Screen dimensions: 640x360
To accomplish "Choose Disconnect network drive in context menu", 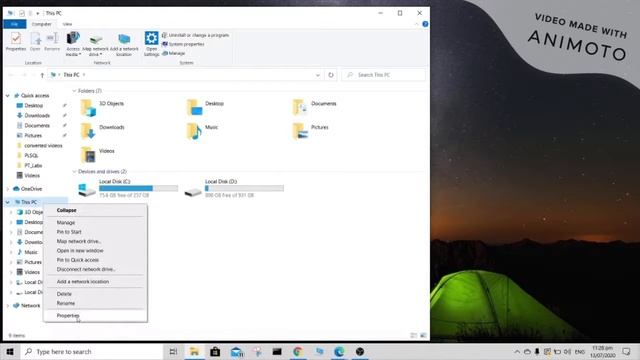I will pyautogui.click(x=95, y=269).
